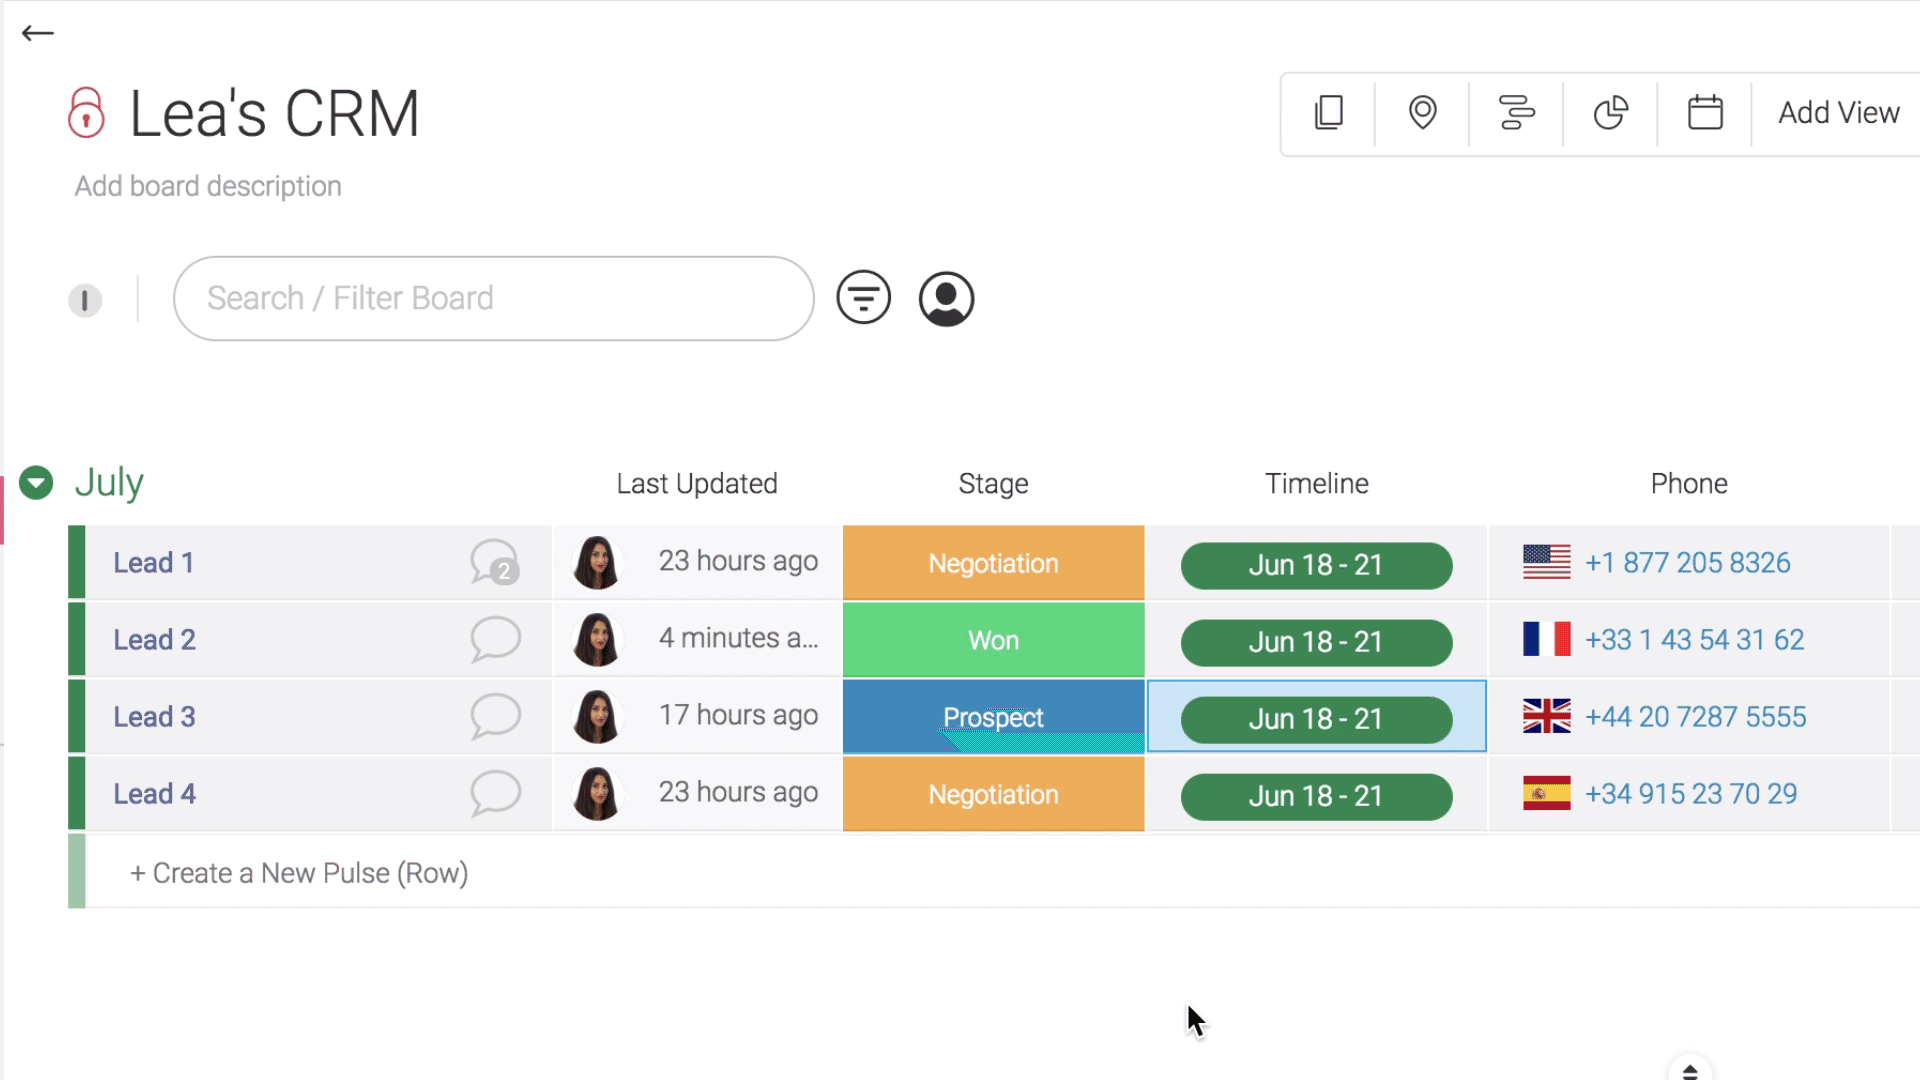Open Lead 3 conversation bubble
Image resolution: width=1920 pixels, height=1080 pixels.
[495, 716]
